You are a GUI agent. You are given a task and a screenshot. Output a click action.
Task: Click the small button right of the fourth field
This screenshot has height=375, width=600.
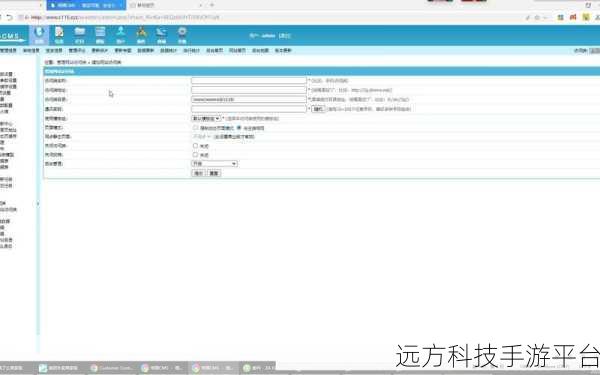tap(318, 109)
